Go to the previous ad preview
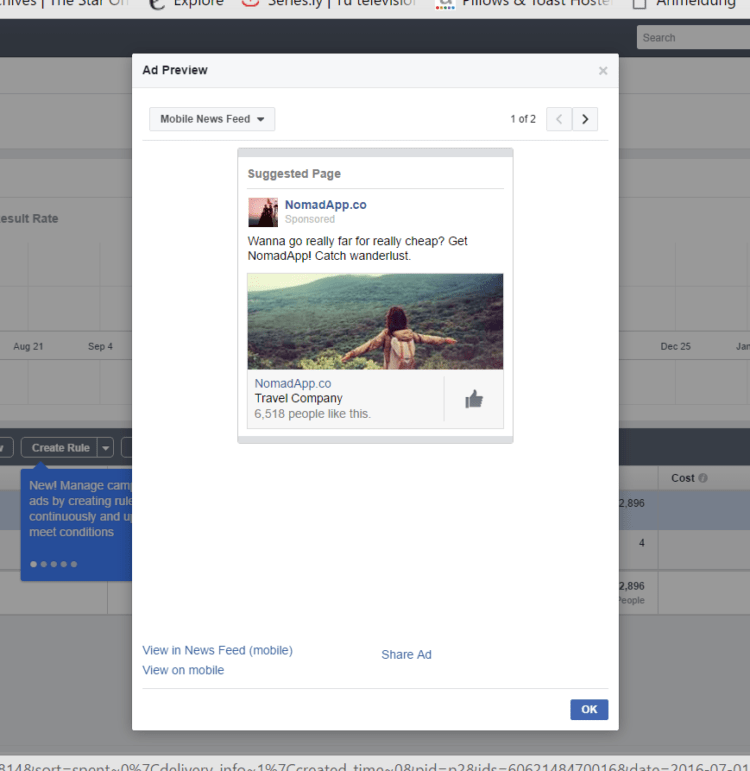This screenshot has width=750, height=771. tap(559, 119)
